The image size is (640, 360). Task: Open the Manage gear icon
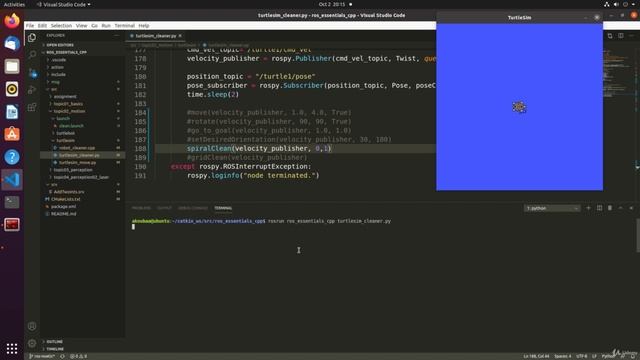[32, 343]
